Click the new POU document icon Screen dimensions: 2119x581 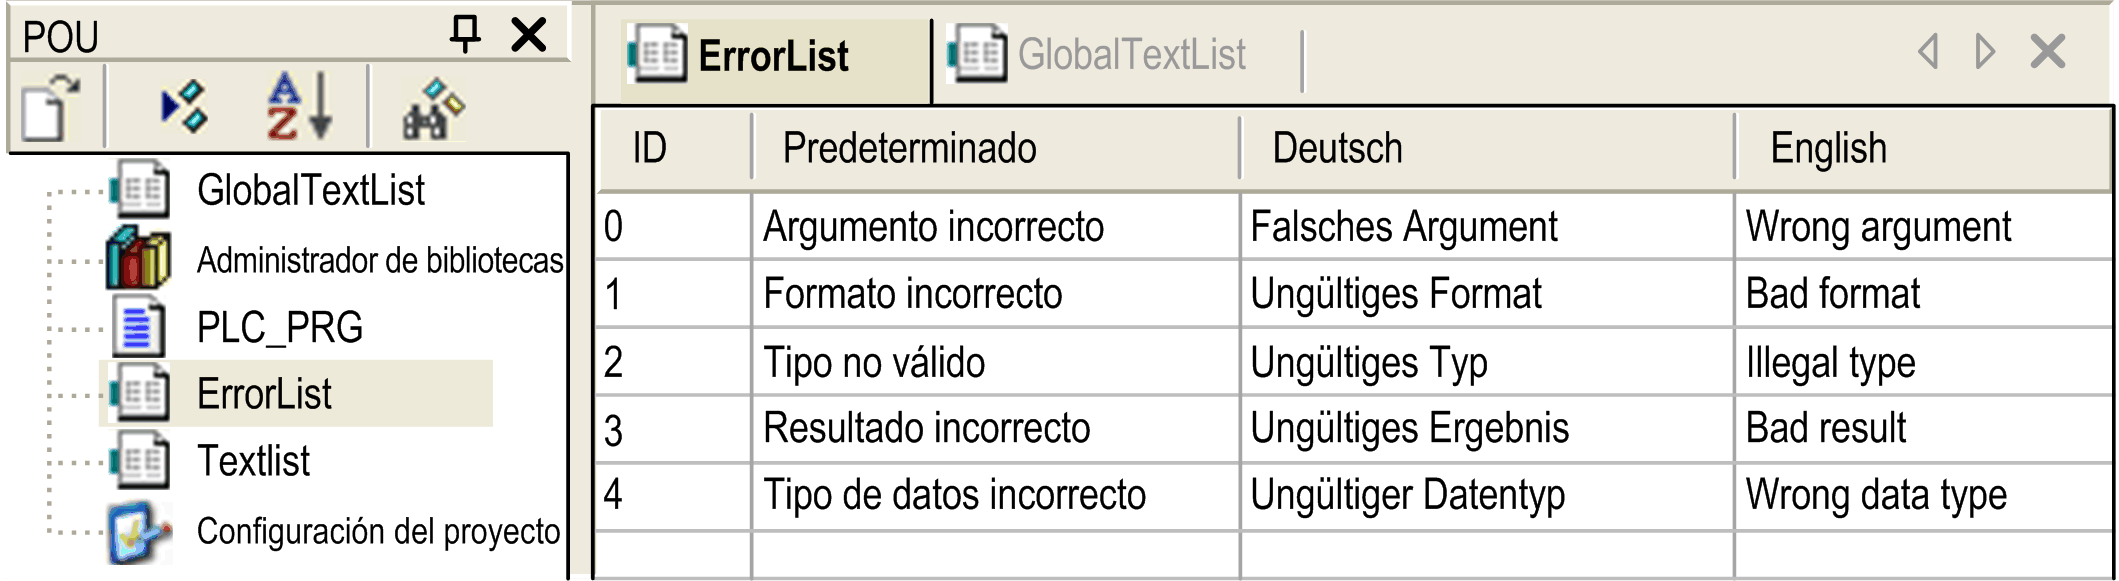click(49, 108)
